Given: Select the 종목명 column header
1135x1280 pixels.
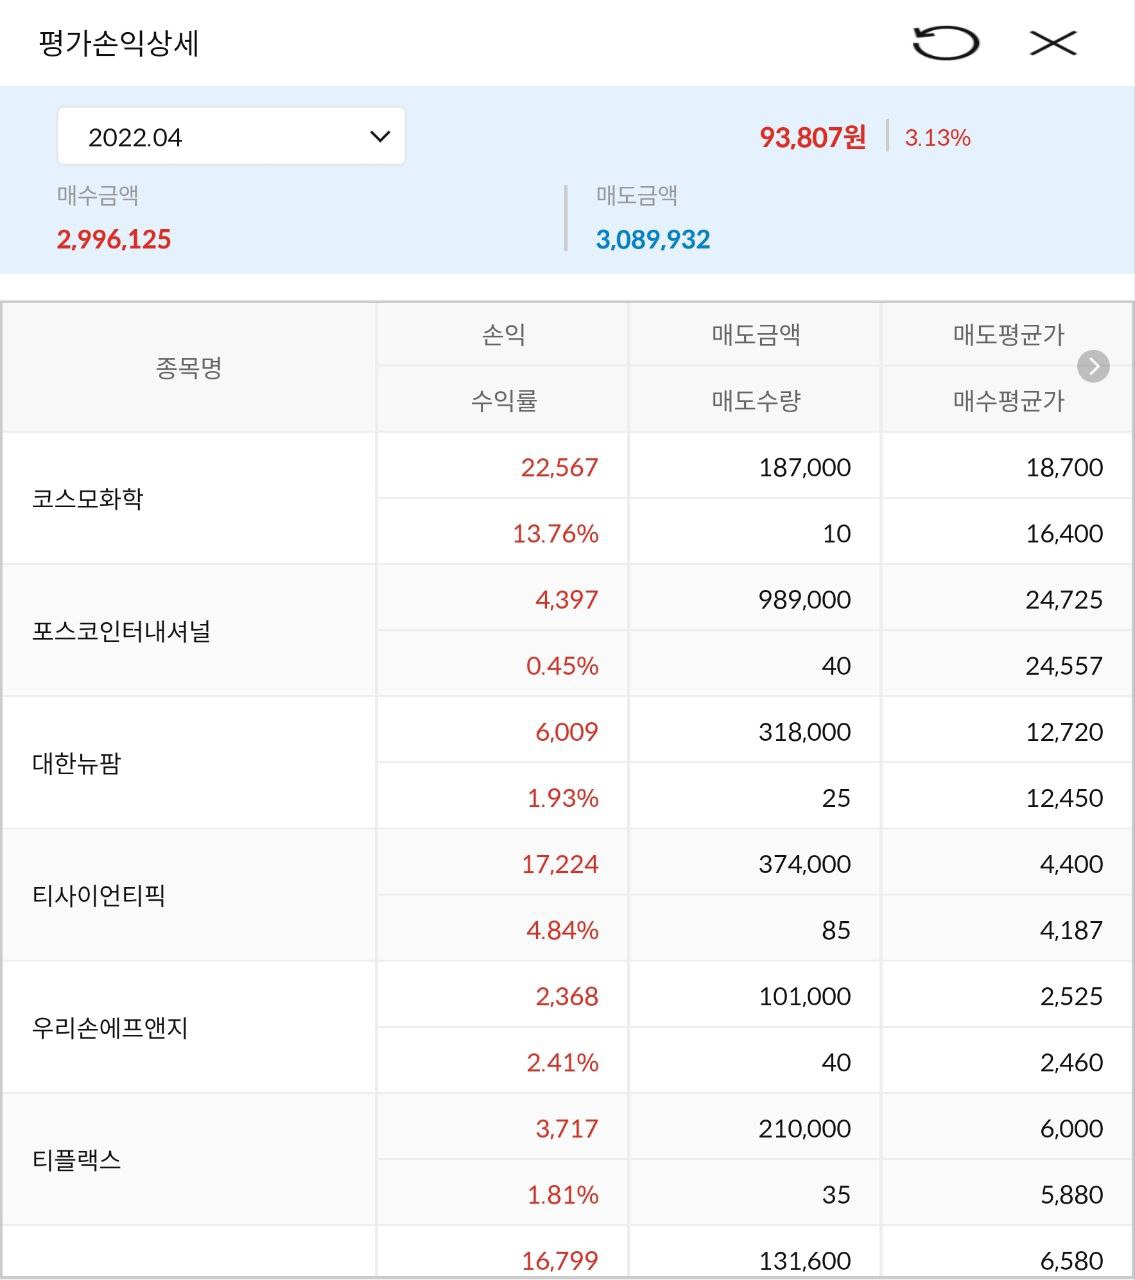Looking at the screenshot, I should tap(189, 368).
